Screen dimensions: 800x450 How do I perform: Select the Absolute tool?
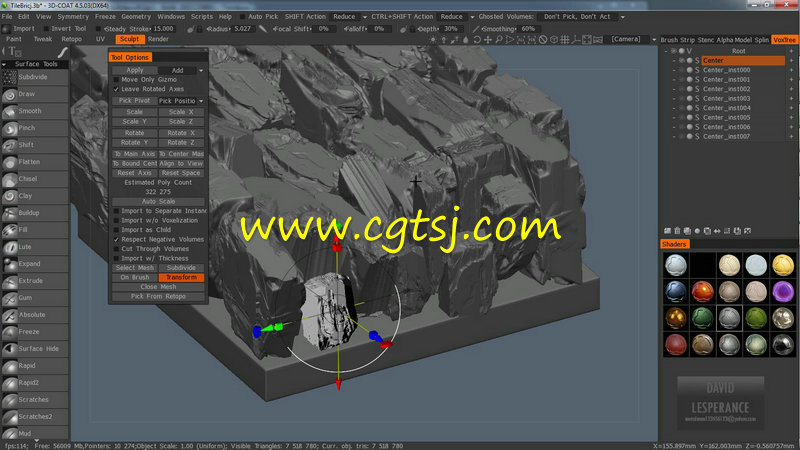click(x=35, y=315)
